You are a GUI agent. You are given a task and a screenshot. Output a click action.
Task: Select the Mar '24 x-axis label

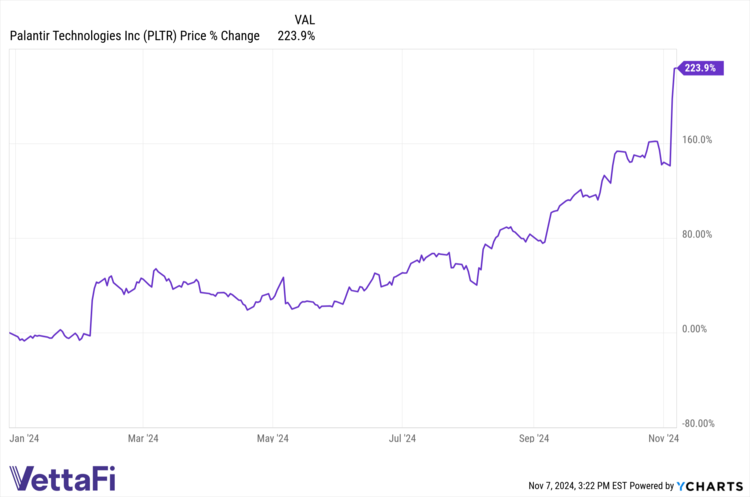click(x=144, y=438)
